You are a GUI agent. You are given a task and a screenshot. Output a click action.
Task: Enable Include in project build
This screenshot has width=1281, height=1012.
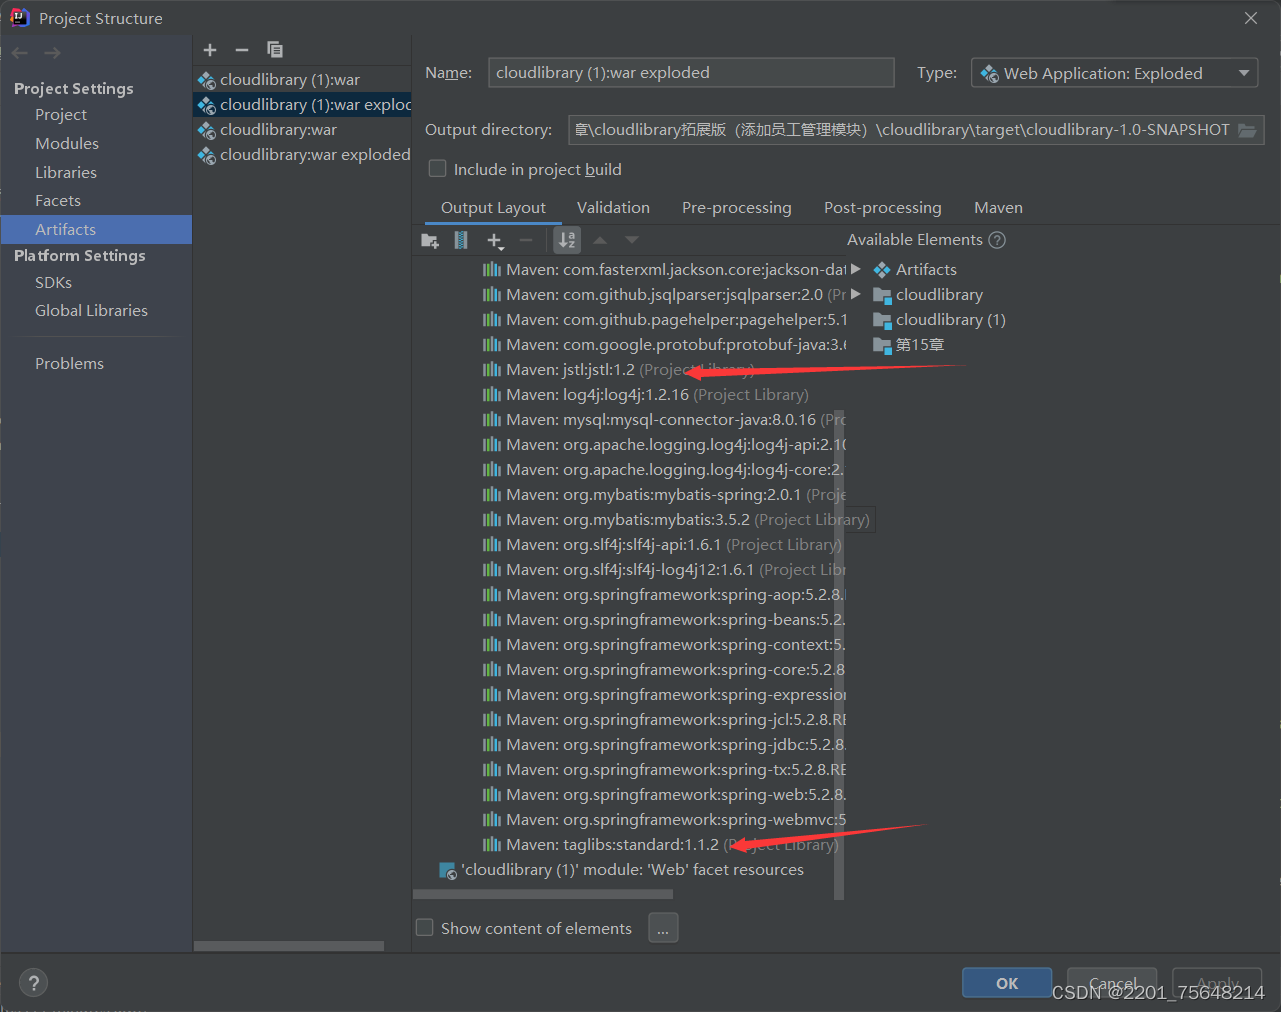pos(437,169)
